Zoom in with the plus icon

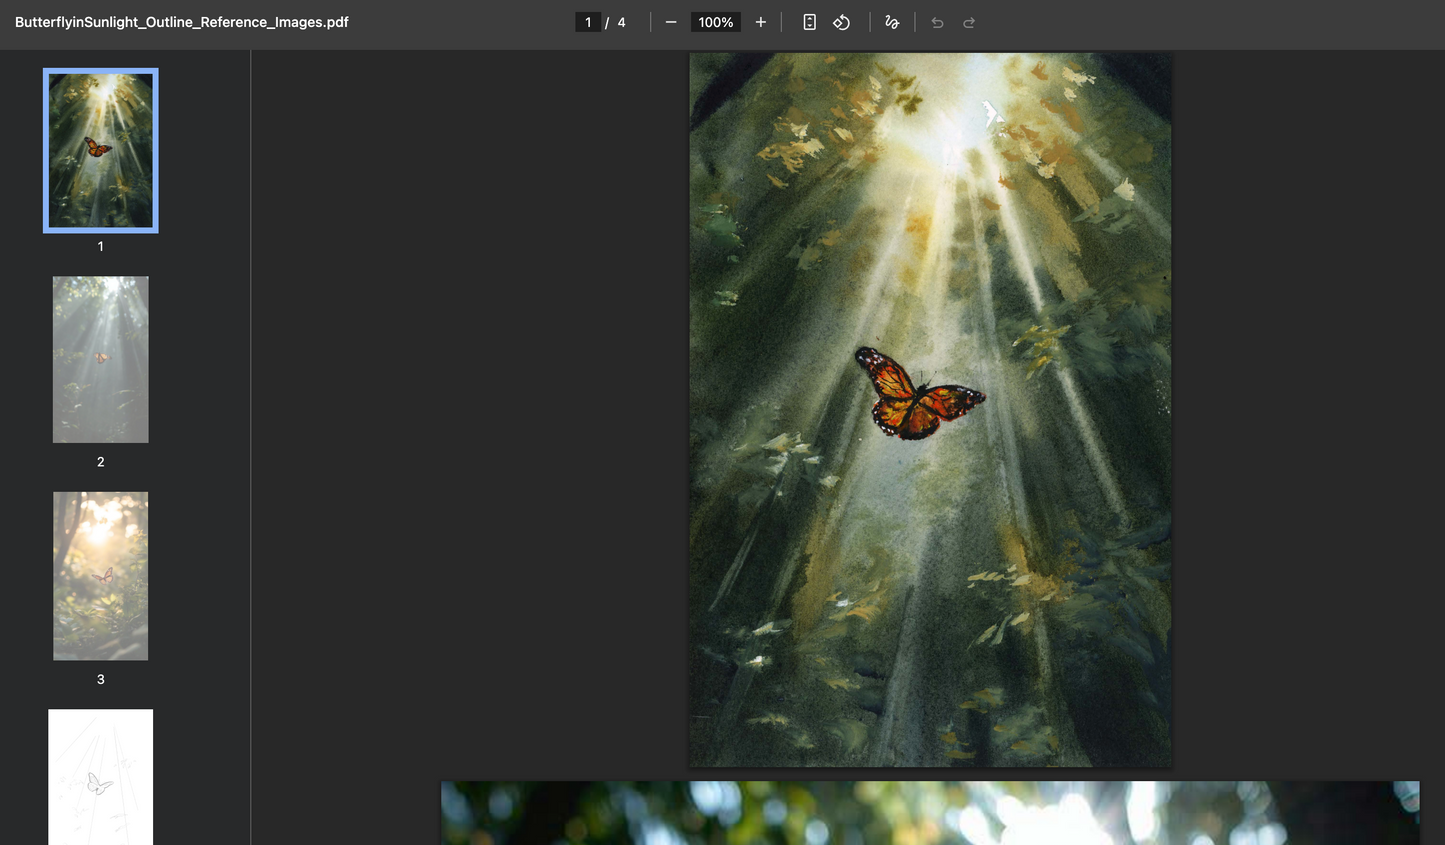tap(761, 22)
